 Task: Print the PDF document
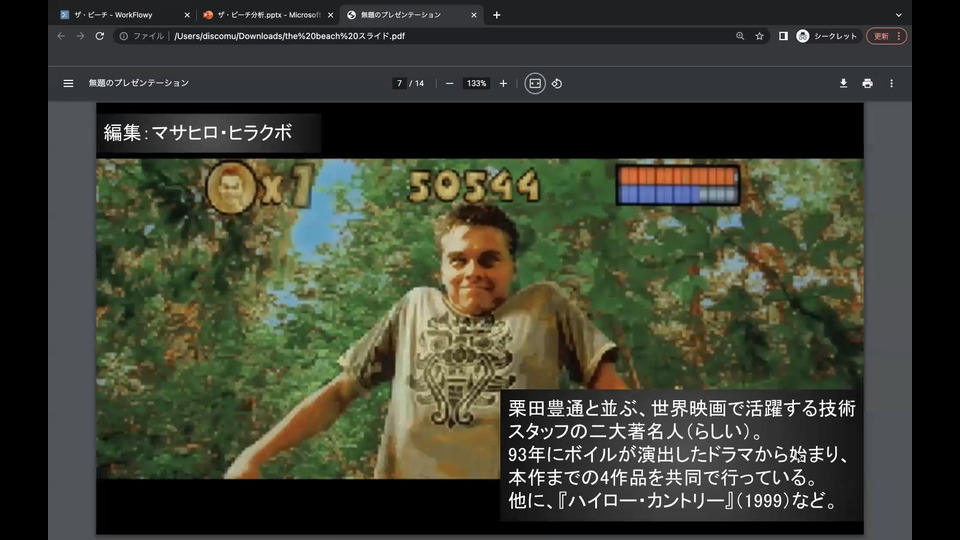868,83
